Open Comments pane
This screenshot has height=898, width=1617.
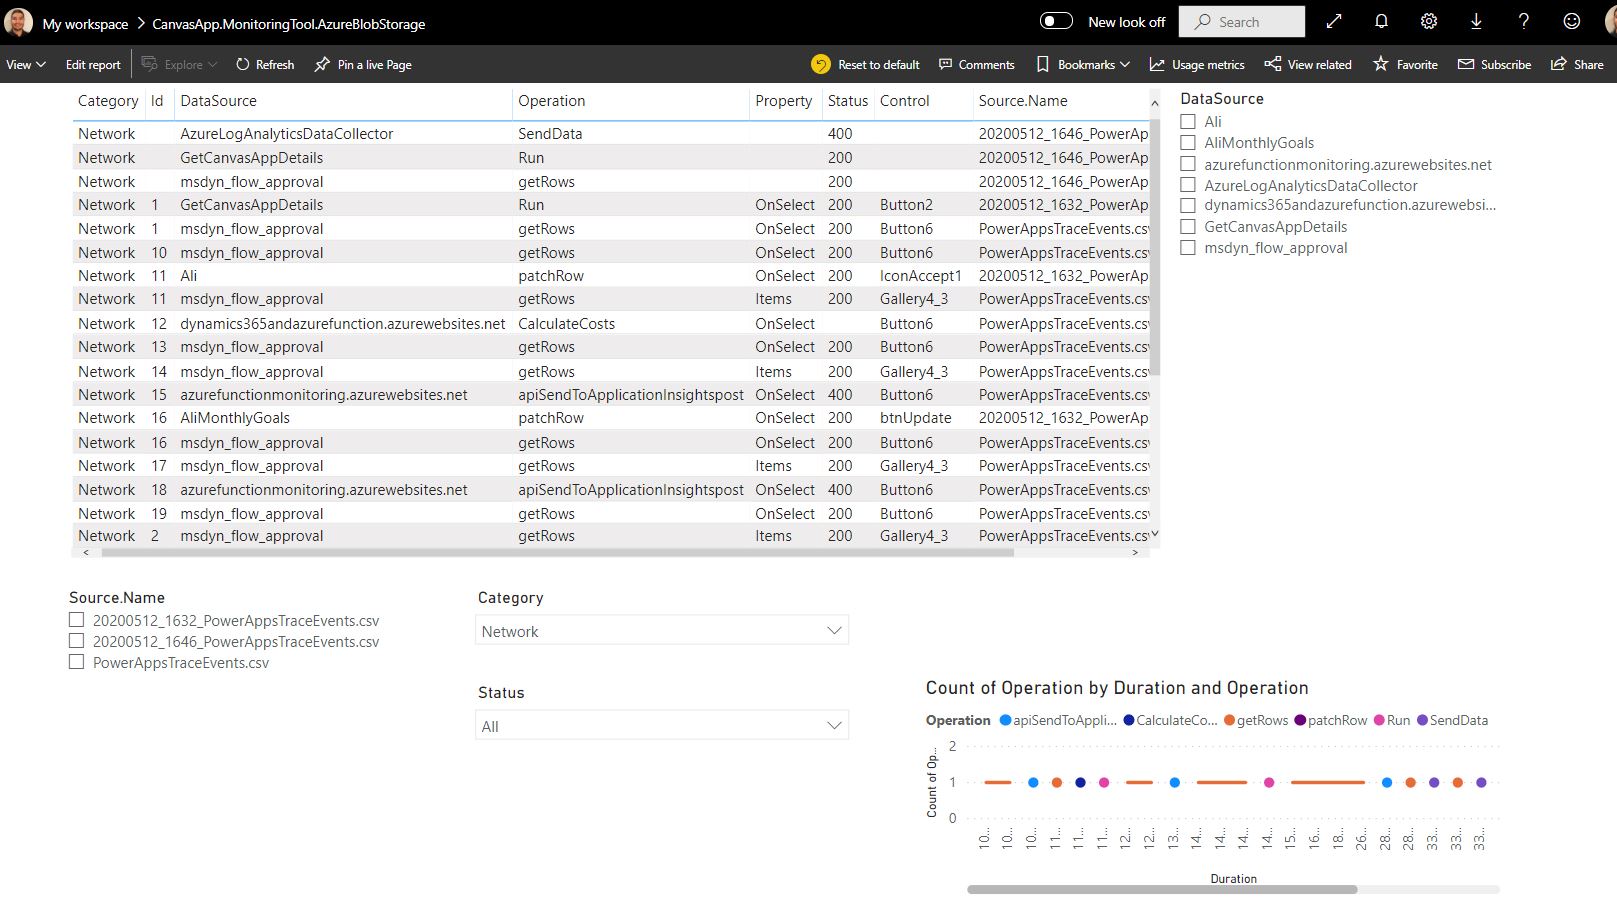click(x=977, y=64)
